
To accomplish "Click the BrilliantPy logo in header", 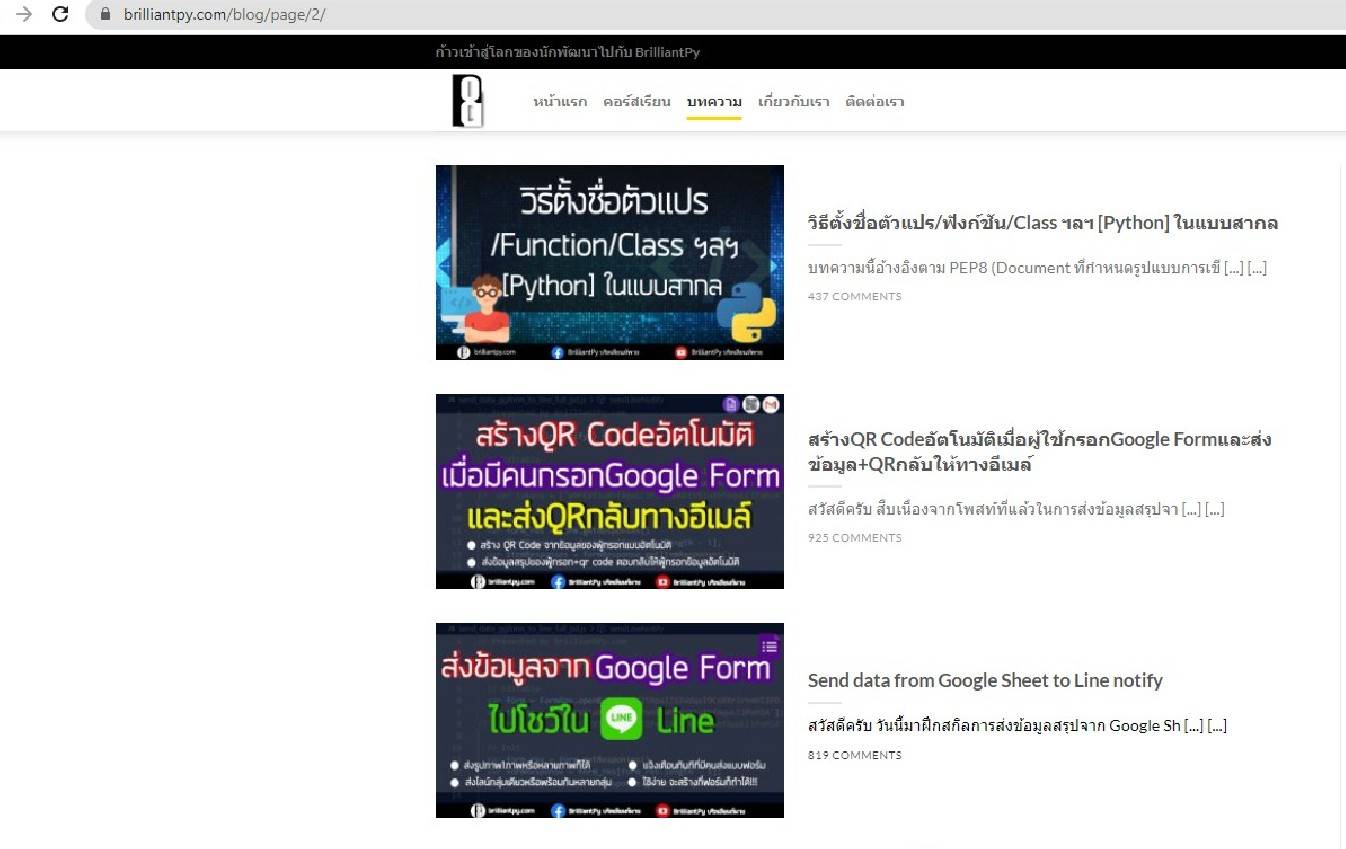I will (468, 101).
